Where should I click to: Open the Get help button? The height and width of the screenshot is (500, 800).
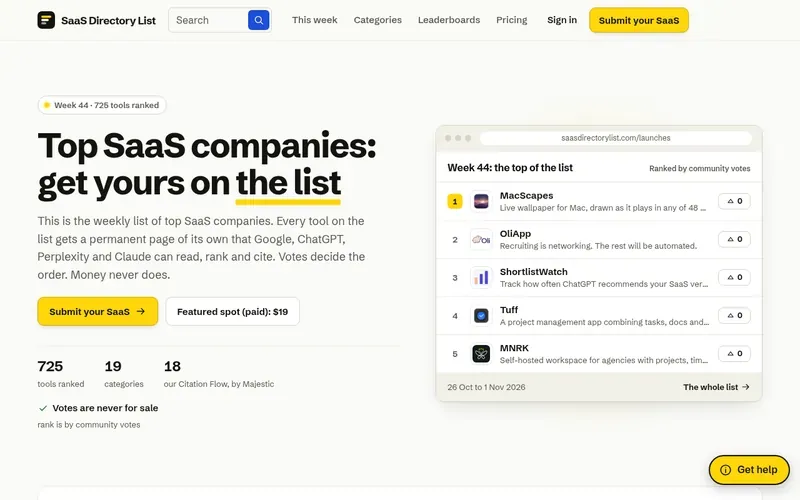749,470
